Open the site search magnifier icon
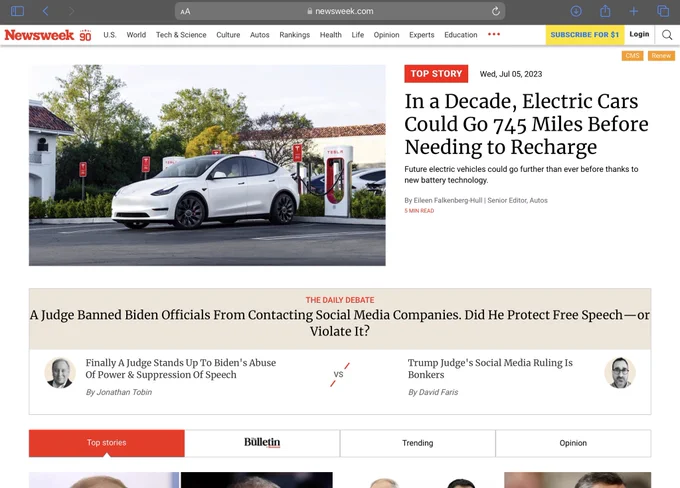 click(667, 35)
